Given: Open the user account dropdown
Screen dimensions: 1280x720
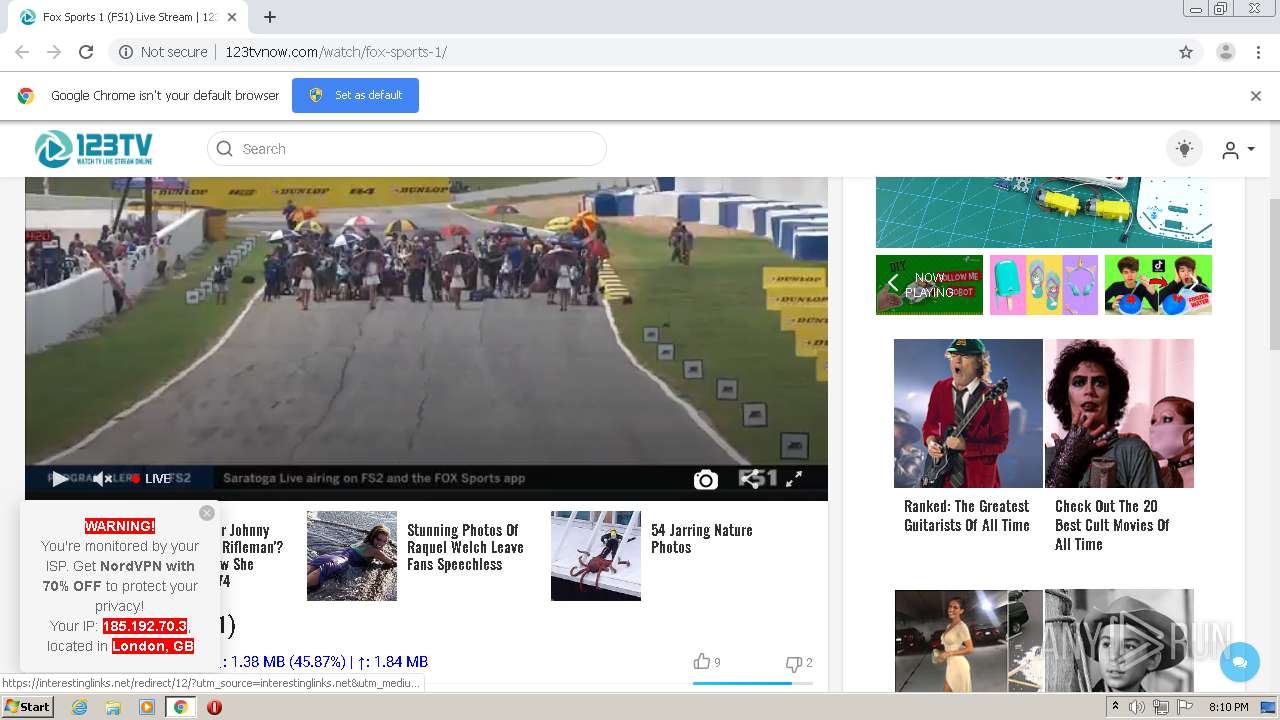Looking at the screenshot, I should 1237,150.
